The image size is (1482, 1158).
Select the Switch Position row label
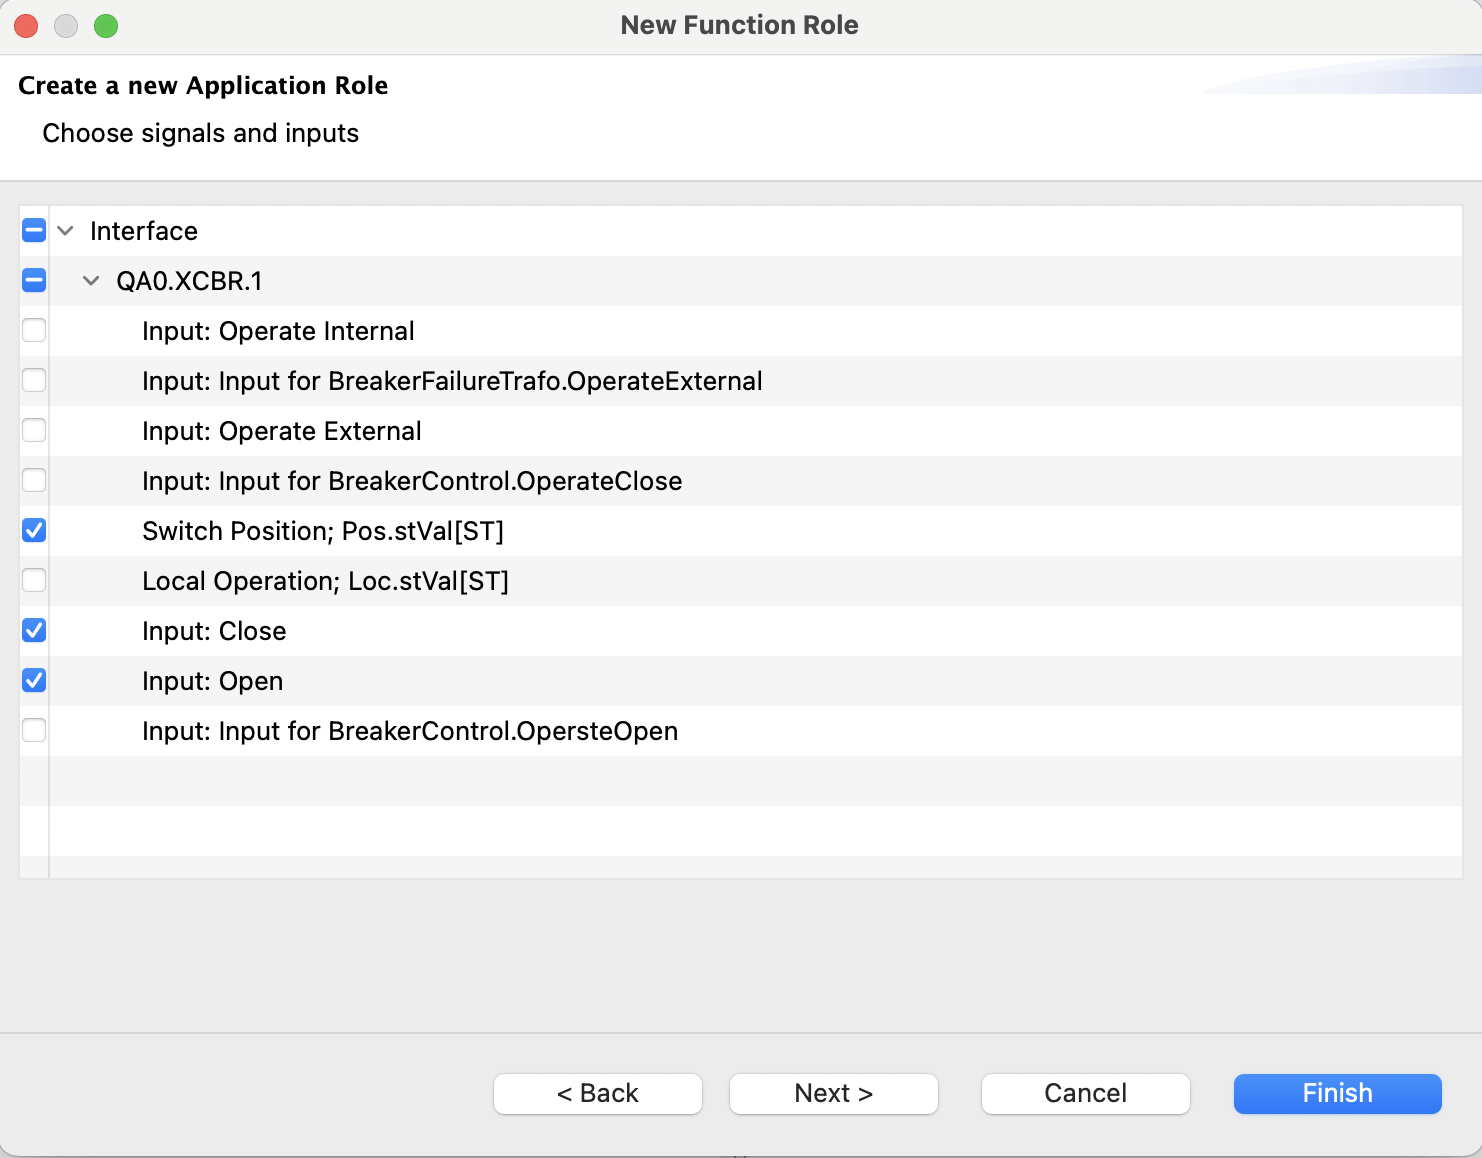323,531
